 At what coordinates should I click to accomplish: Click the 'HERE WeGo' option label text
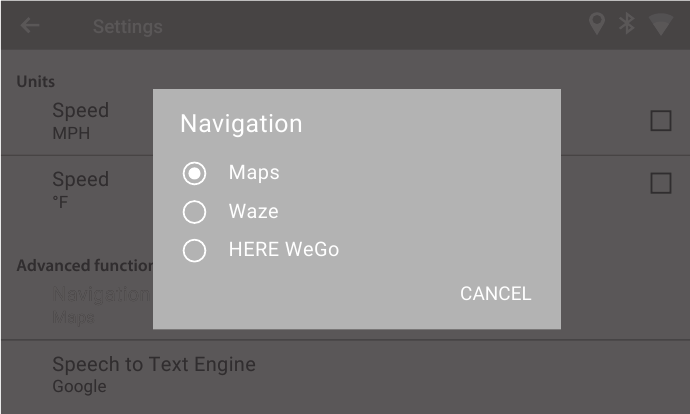pyautogui.click(x=284, y=250)
